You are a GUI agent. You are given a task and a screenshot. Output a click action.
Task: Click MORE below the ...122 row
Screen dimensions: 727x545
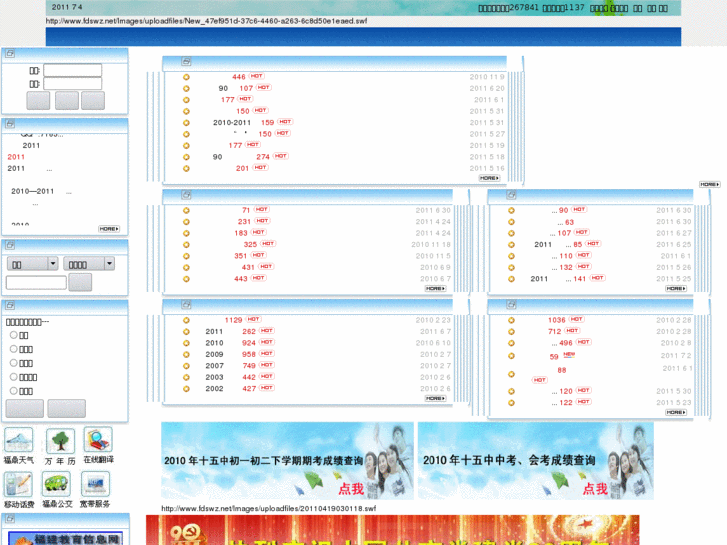pos(676,412)
